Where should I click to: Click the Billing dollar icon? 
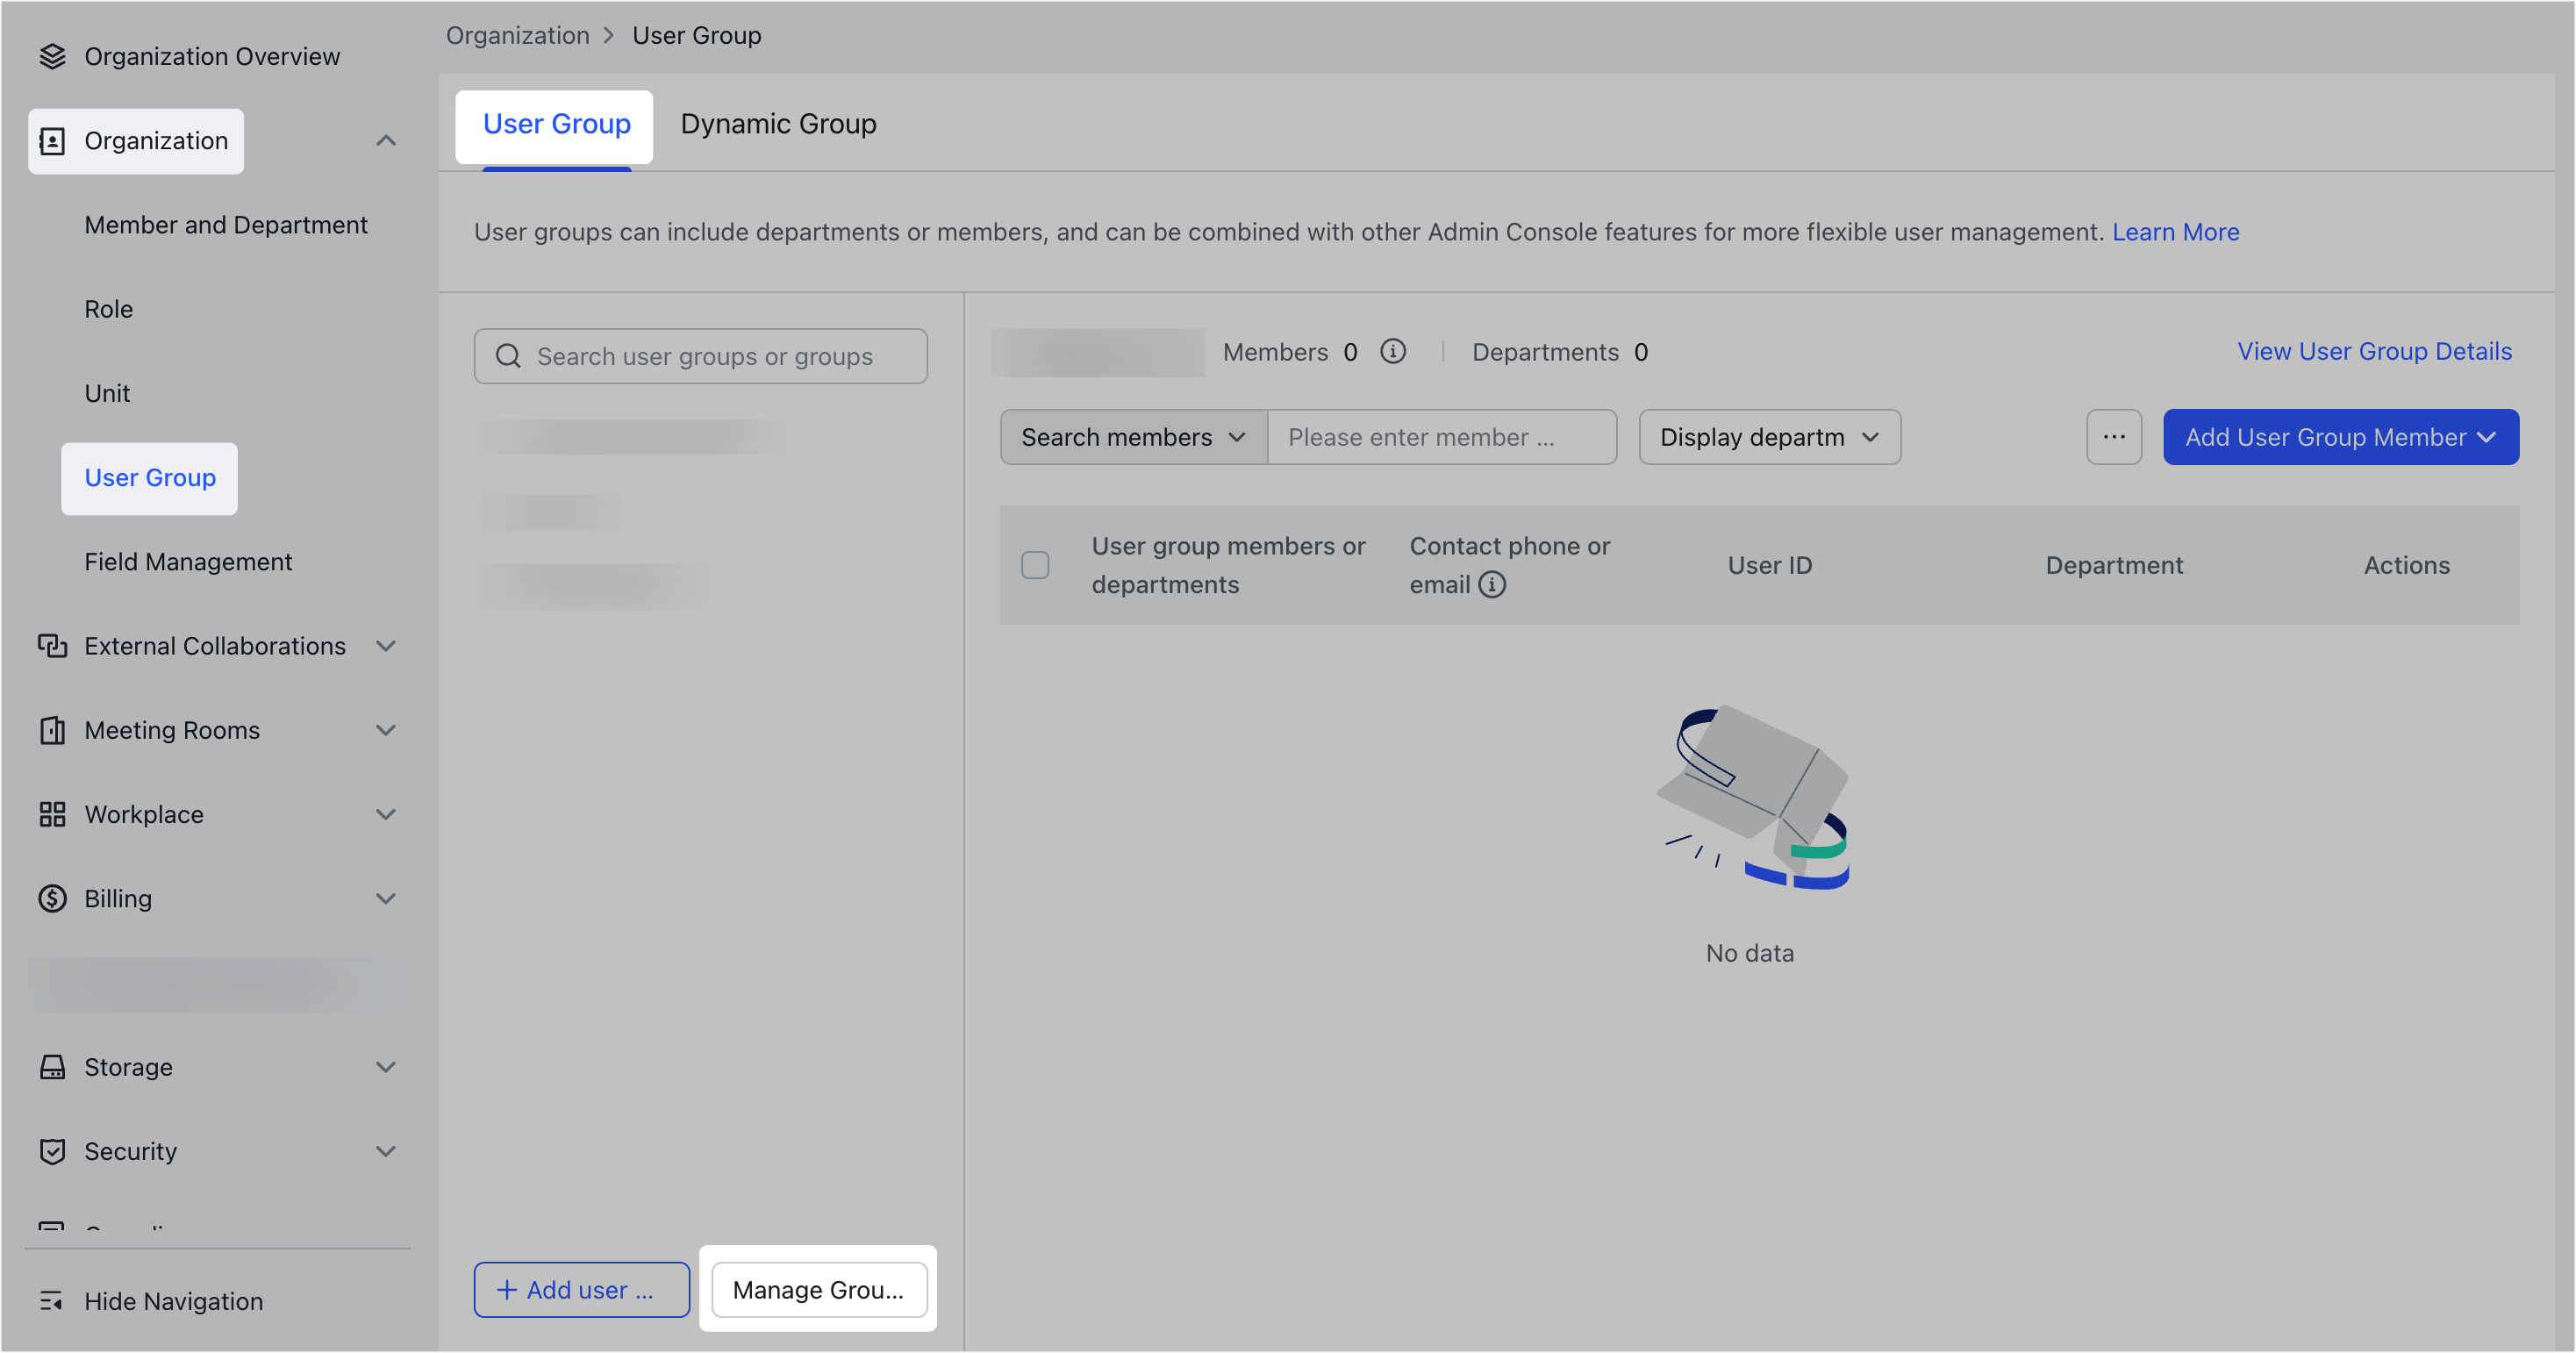point(52,898)
